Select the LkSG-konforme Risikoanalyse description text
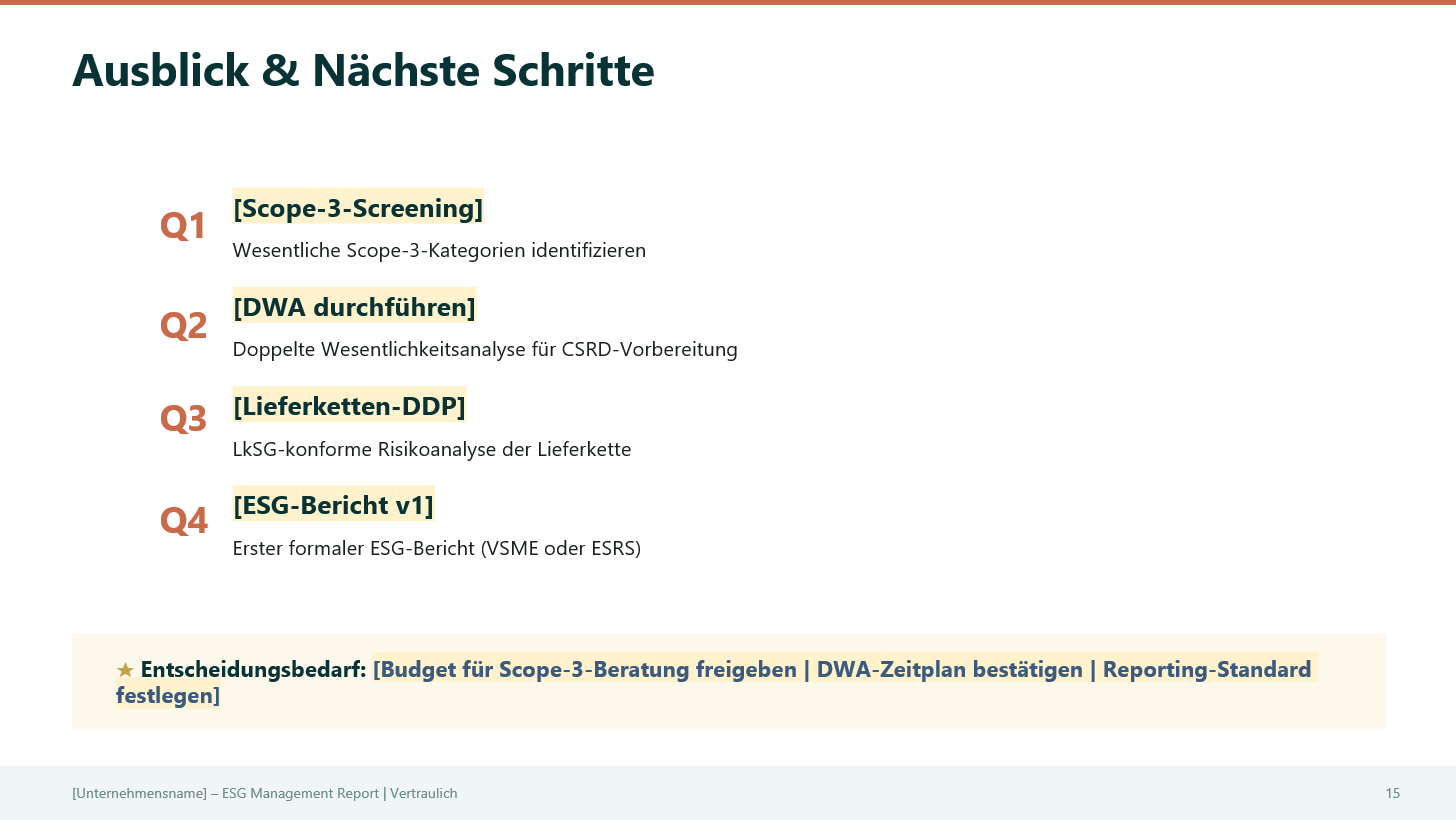1456x820 pixels. (x=432, y=449)
